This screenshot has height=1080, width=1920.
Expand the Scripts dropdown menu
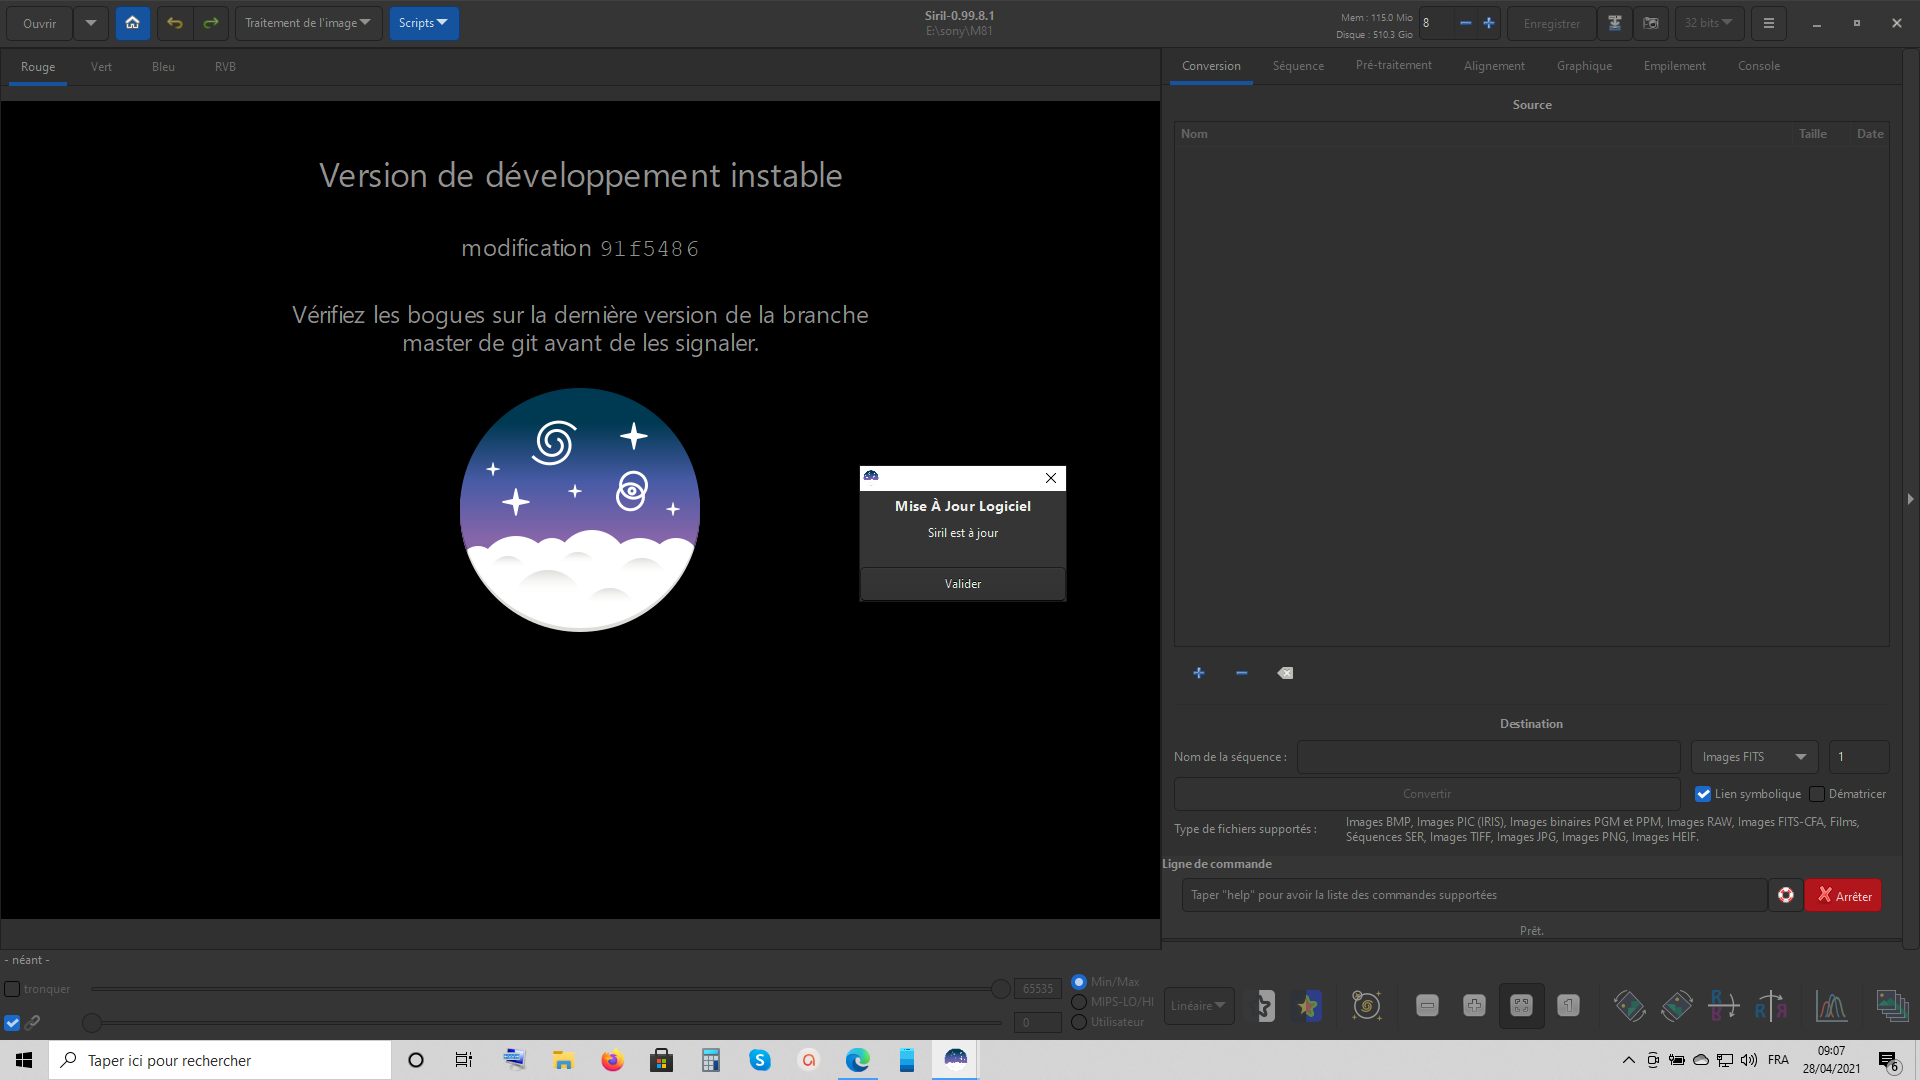pos(423,23)
